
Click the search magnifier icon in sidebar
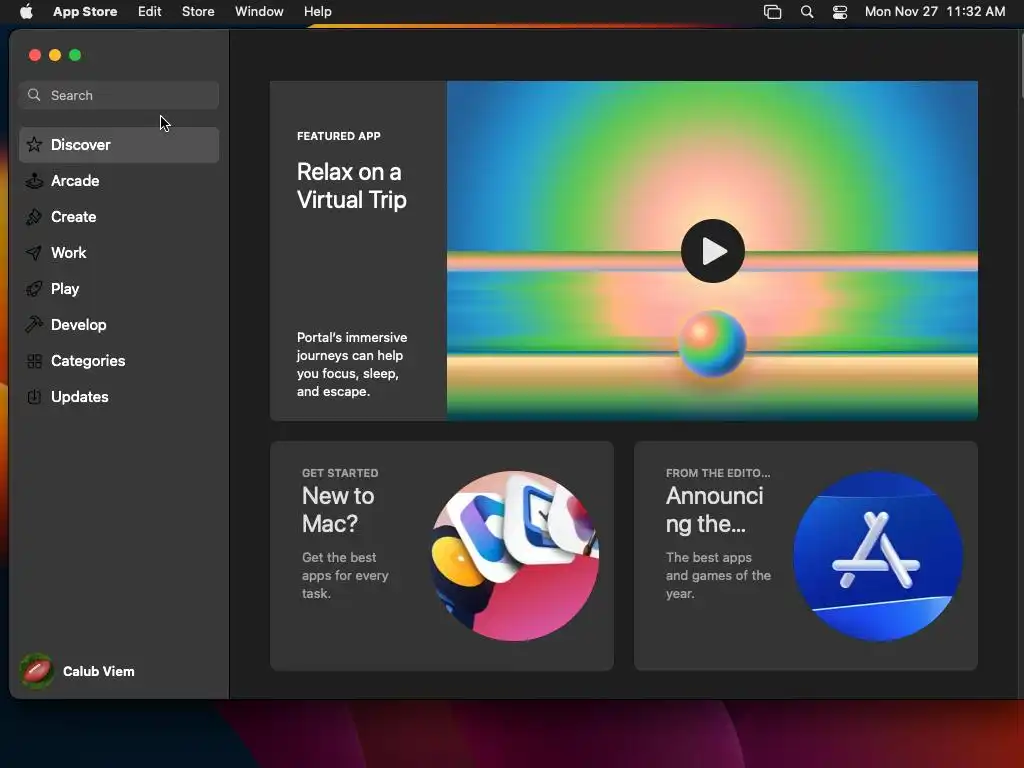34,95
